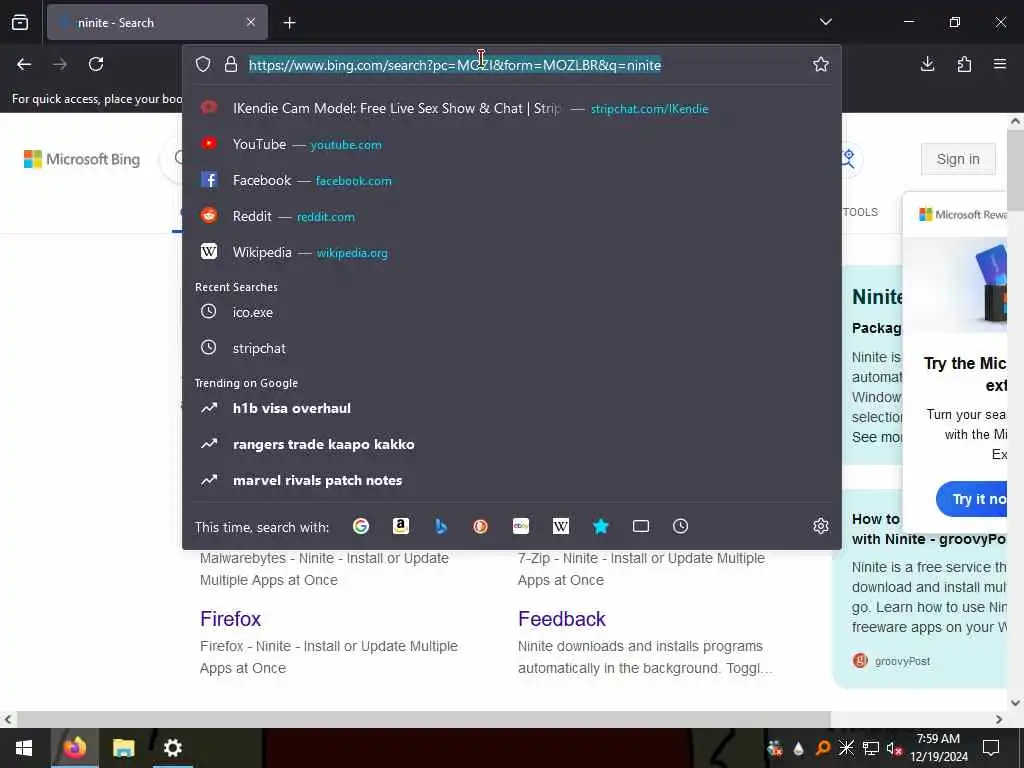The image size is (1024, 768).
Task: Click the Microsoft Bing logo
Action: pyautogui.click(x=82, y=159)
